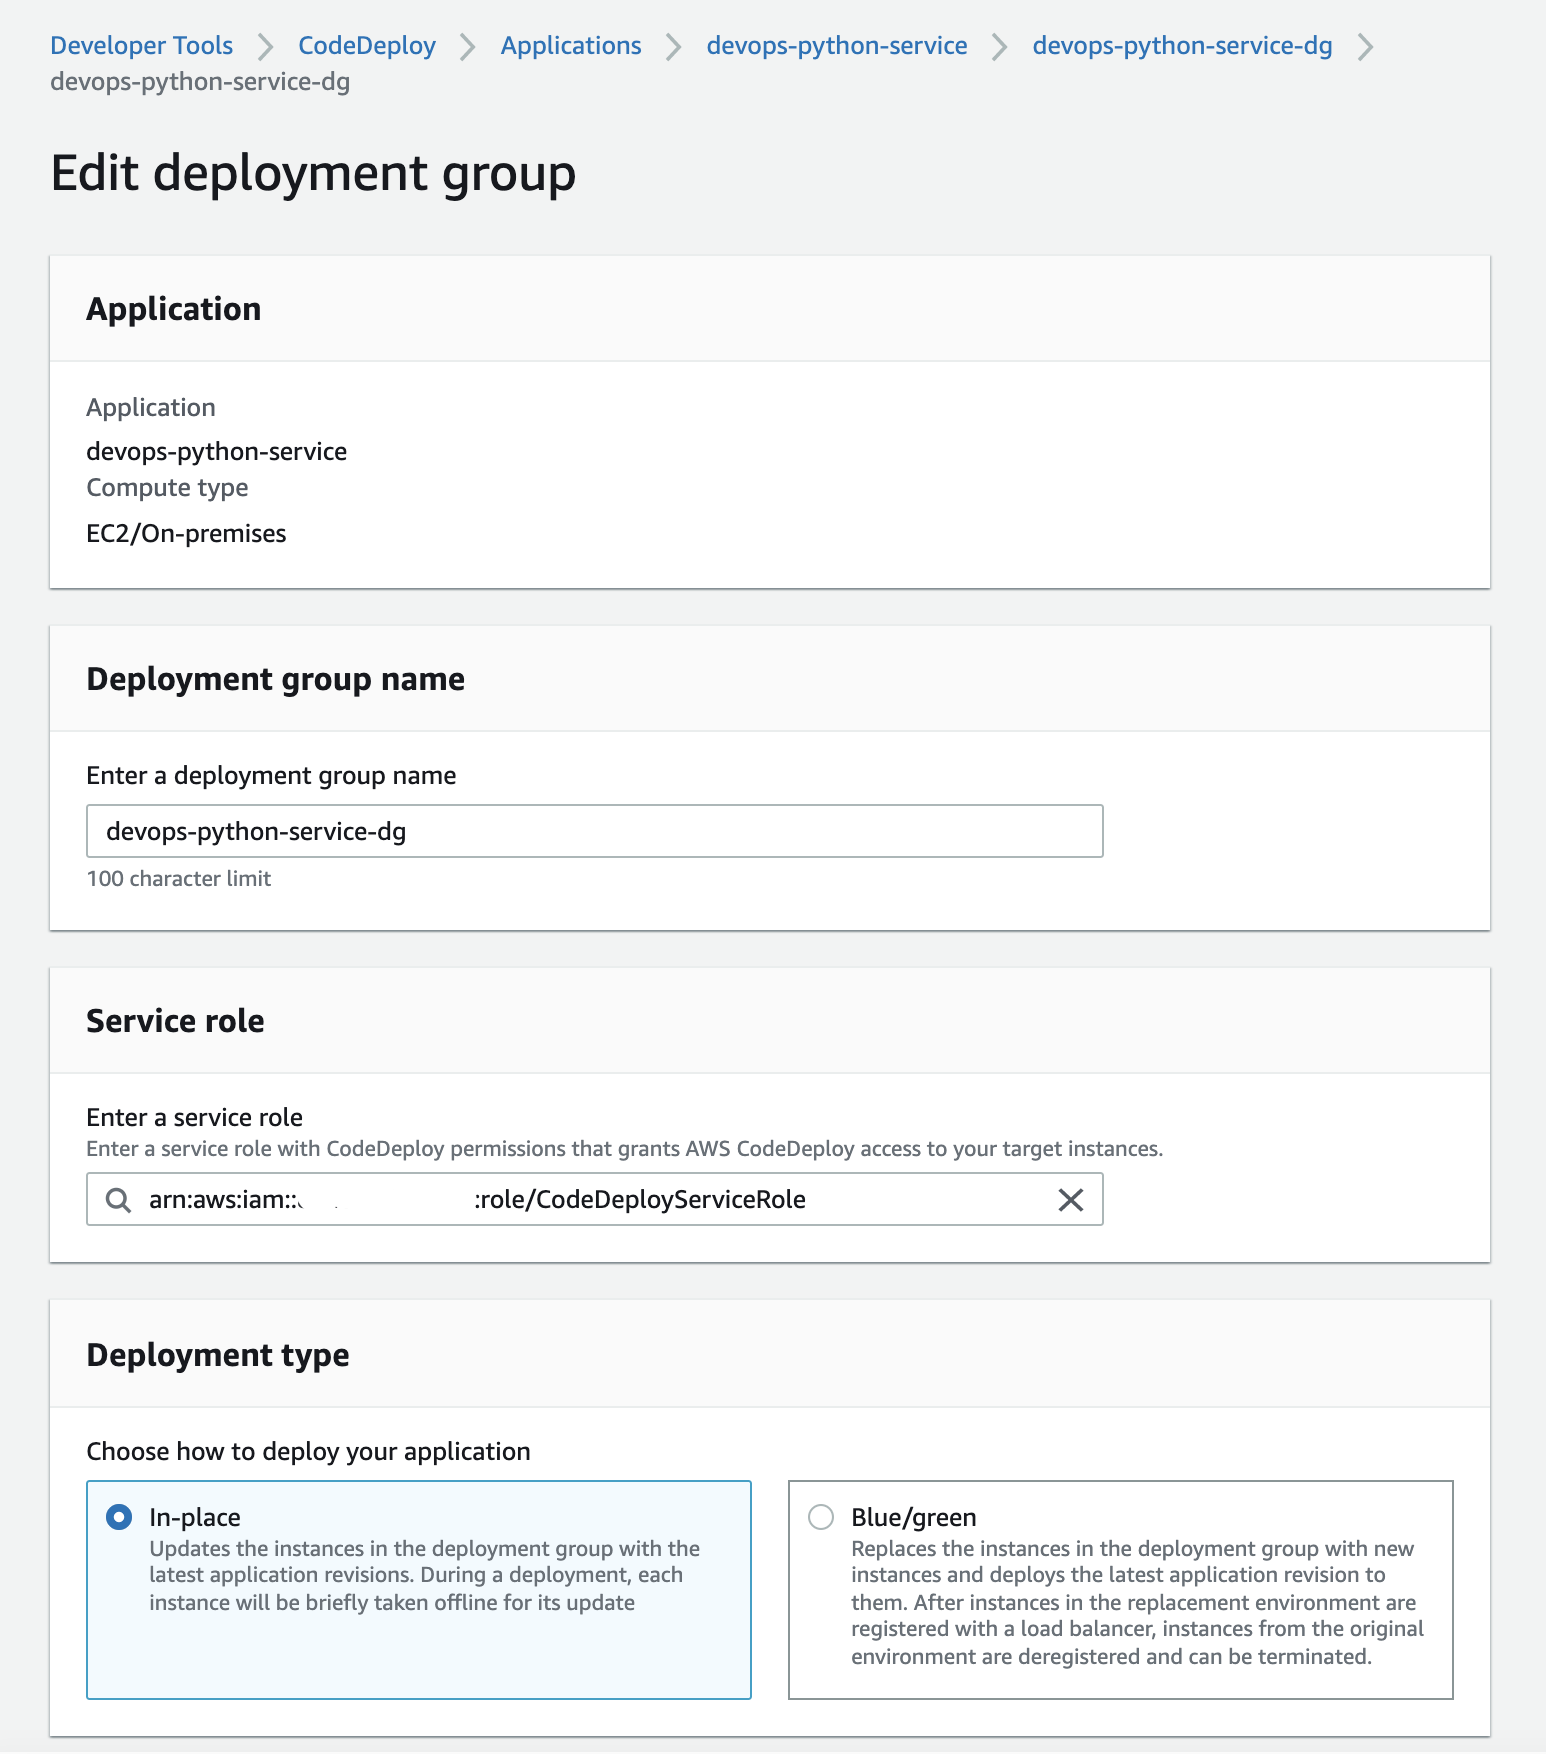The height and width of the screenshot is (1754, 1546).
Task: Open the Applications breadcrumb link
Action: tap(571, 46)
